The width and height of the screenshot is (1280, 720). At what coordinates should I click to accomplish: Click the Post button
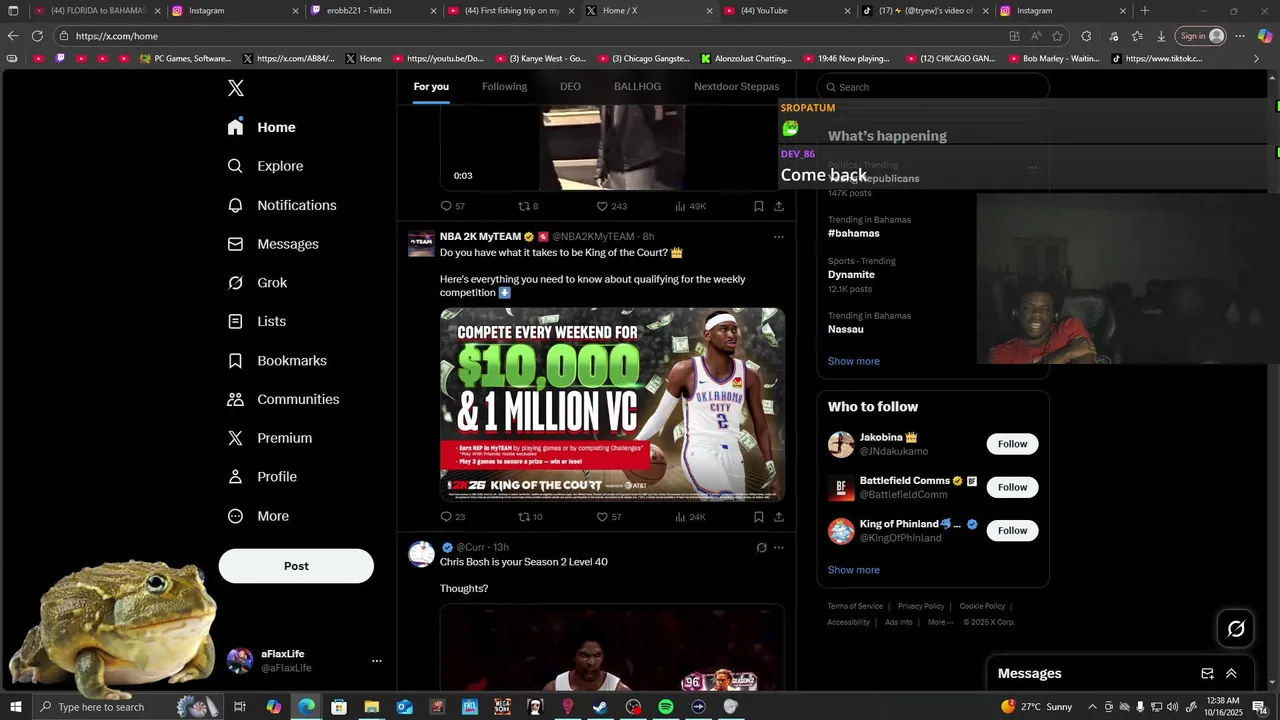click(x=296, y=566)
